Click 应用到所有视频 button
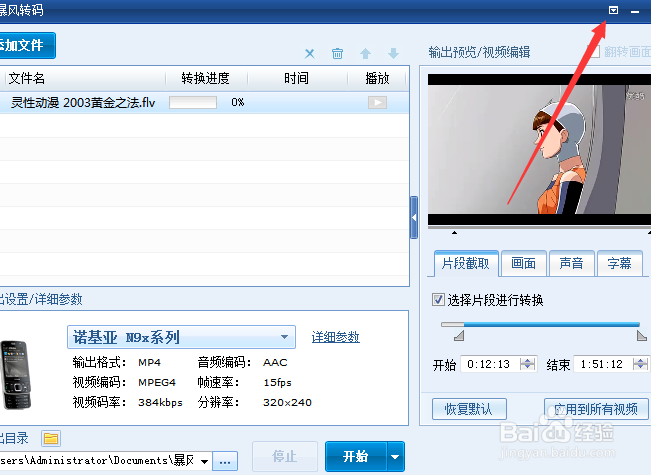 (596, 409)
